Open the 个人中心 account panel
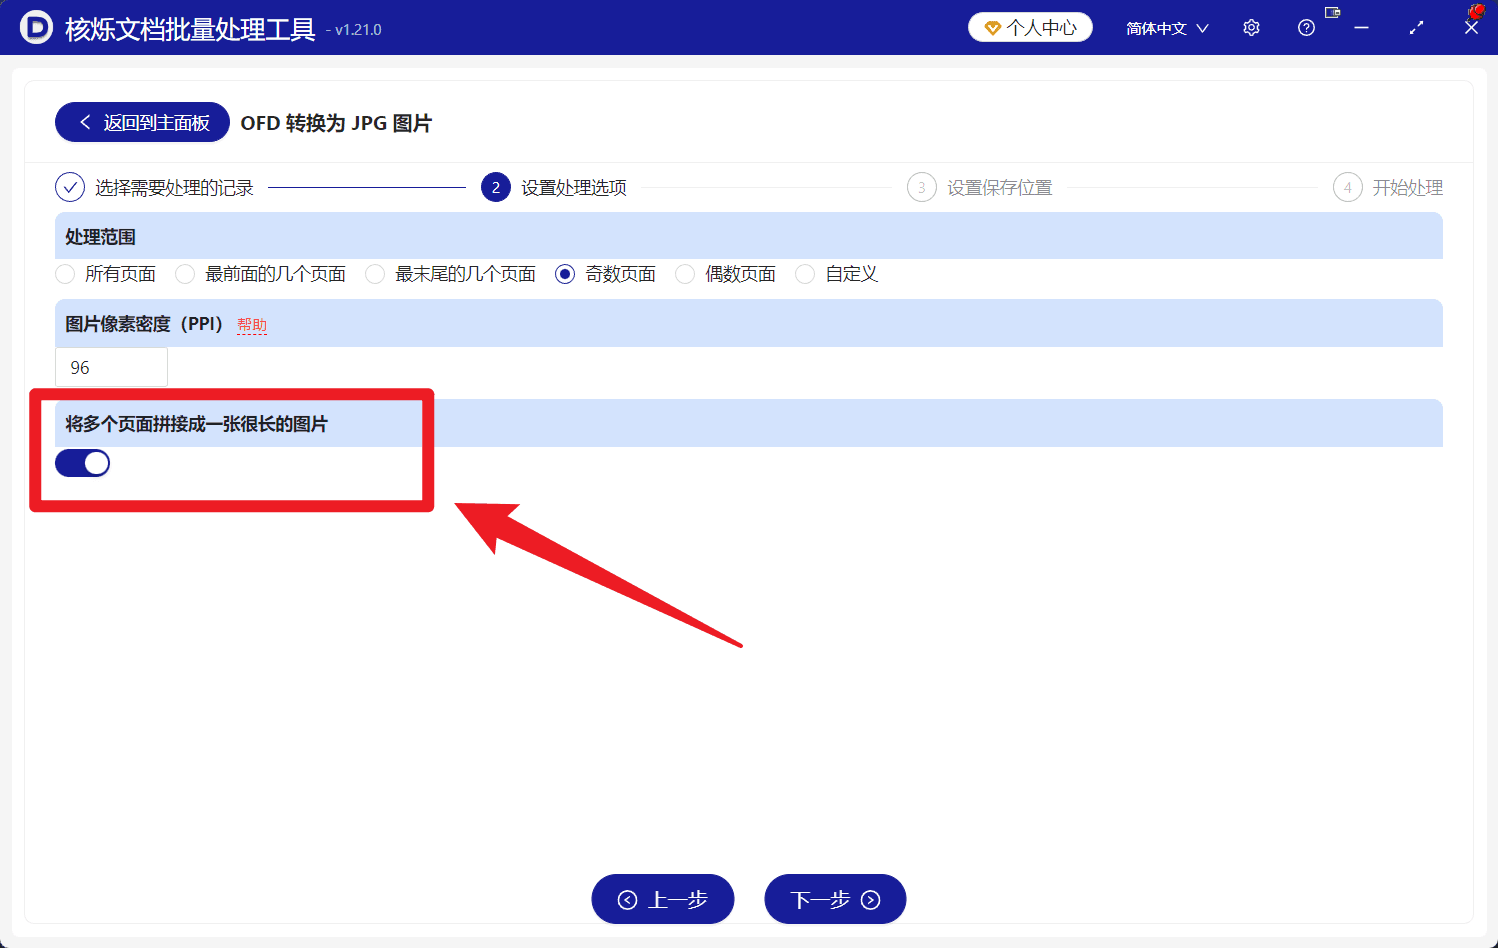The image size is (1498, 948). 1029,27
